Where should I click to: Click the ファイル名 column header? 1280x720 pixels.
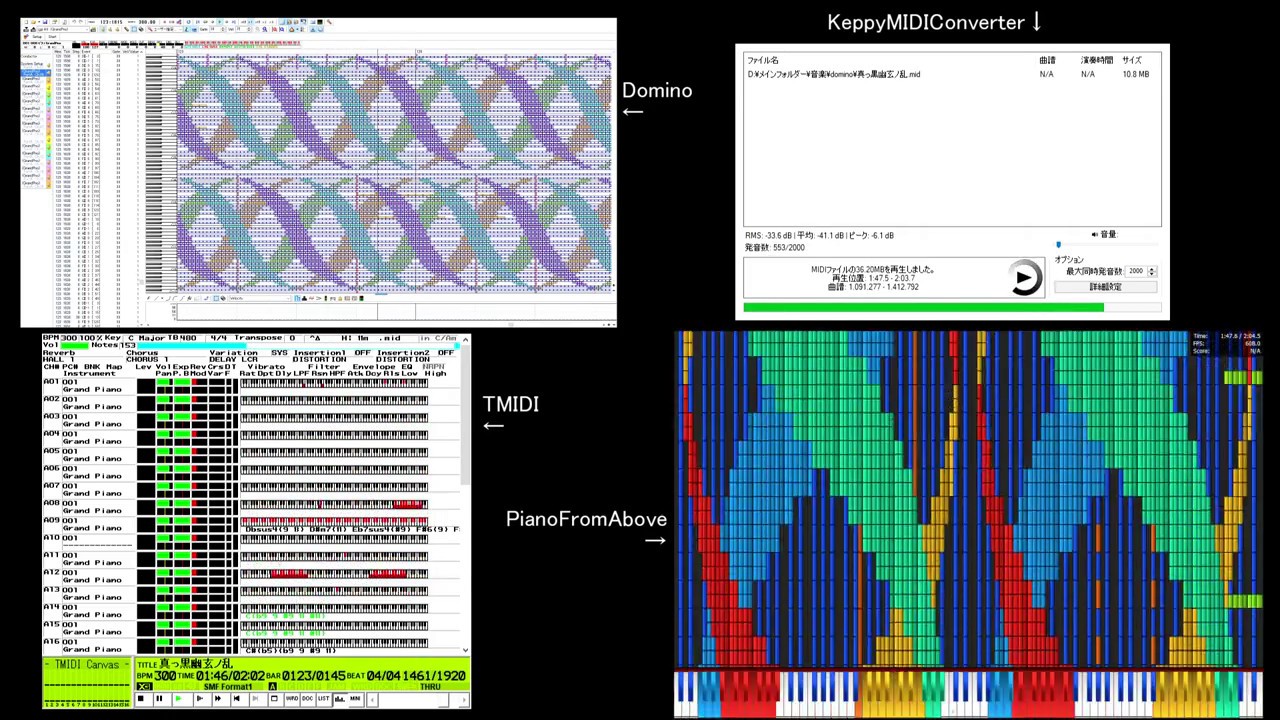click(762, 61)
